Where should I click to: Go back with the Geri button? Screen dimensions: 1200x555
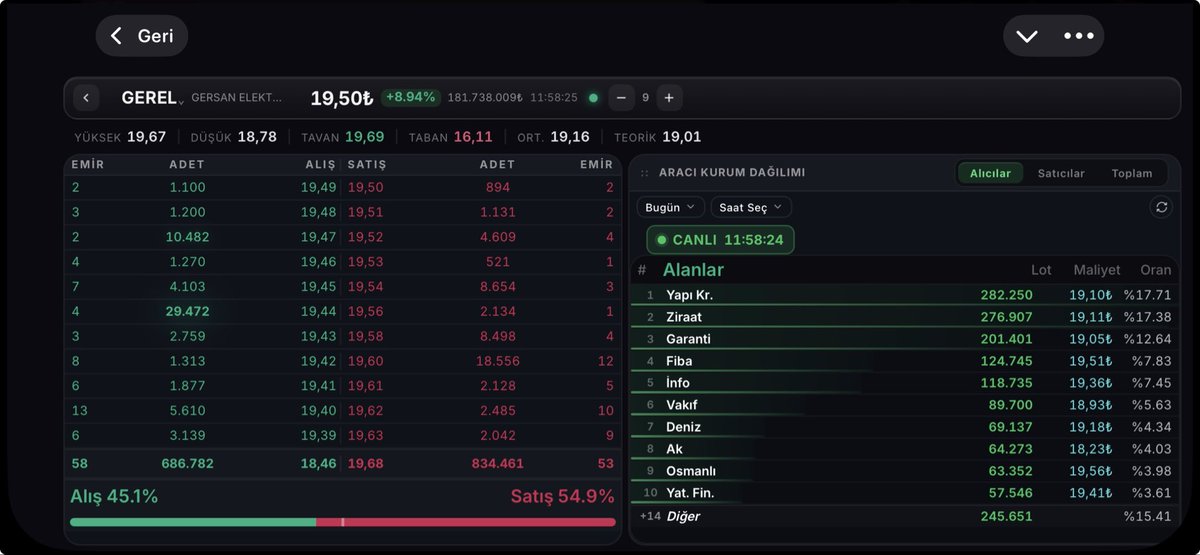click(x=142, y=36)
